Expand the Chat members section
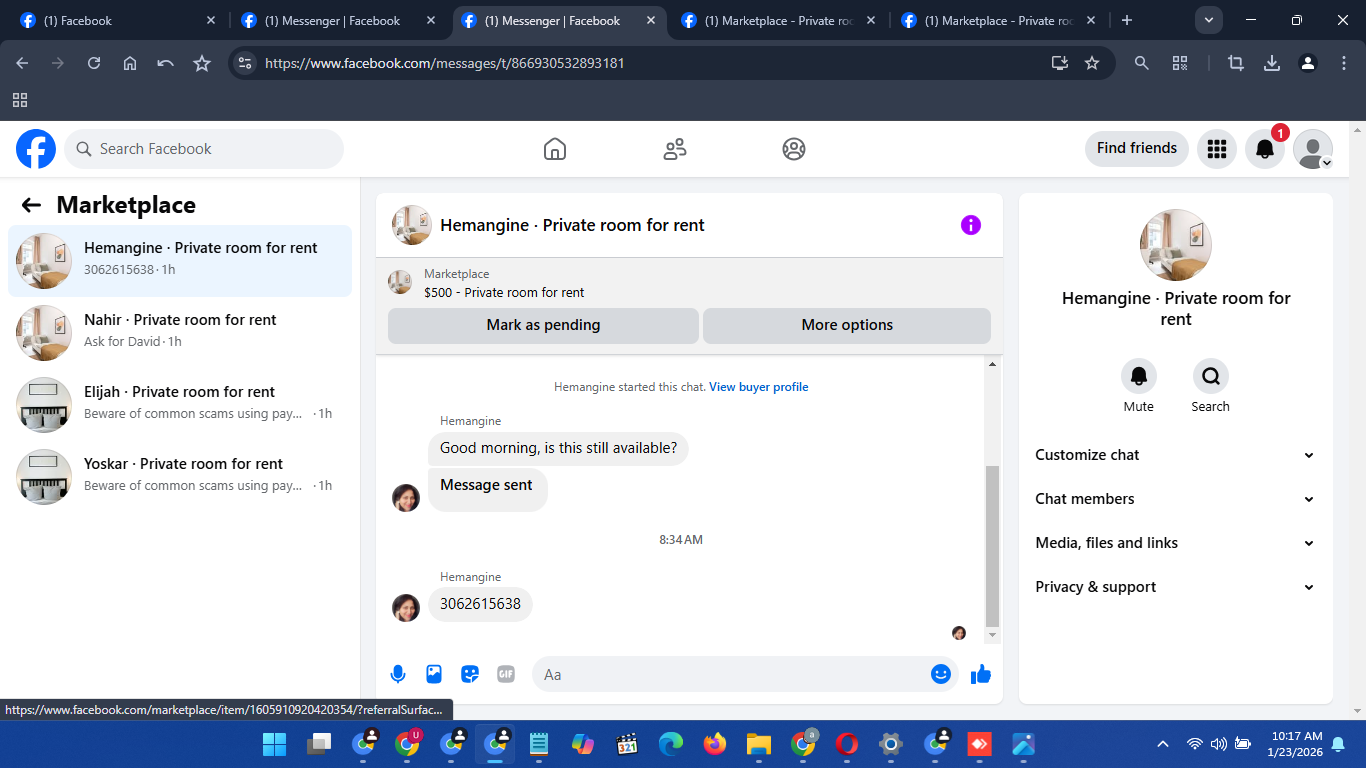 [1175, 499]
